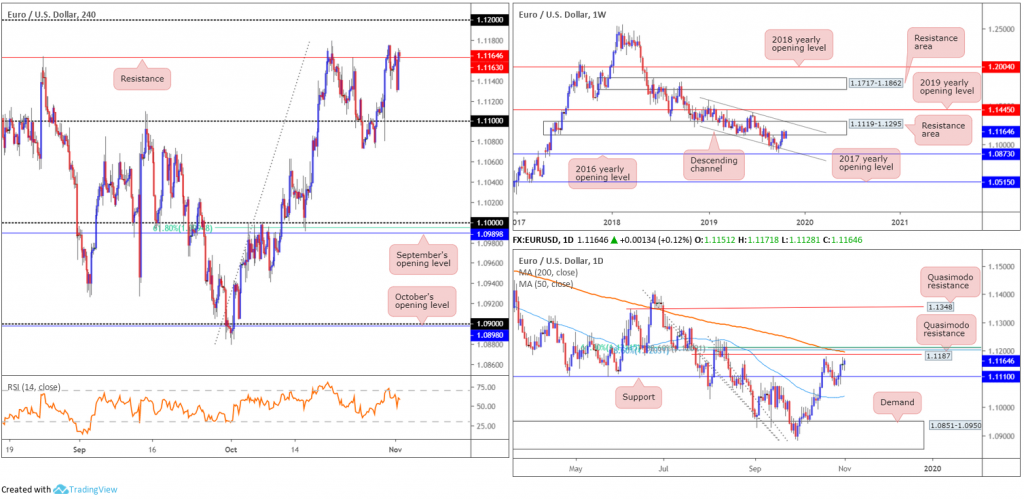Viewport: 1024px width, 500px height.
Task: Click the 1.1717-1.1862 zone label
Action: [874, 84]
